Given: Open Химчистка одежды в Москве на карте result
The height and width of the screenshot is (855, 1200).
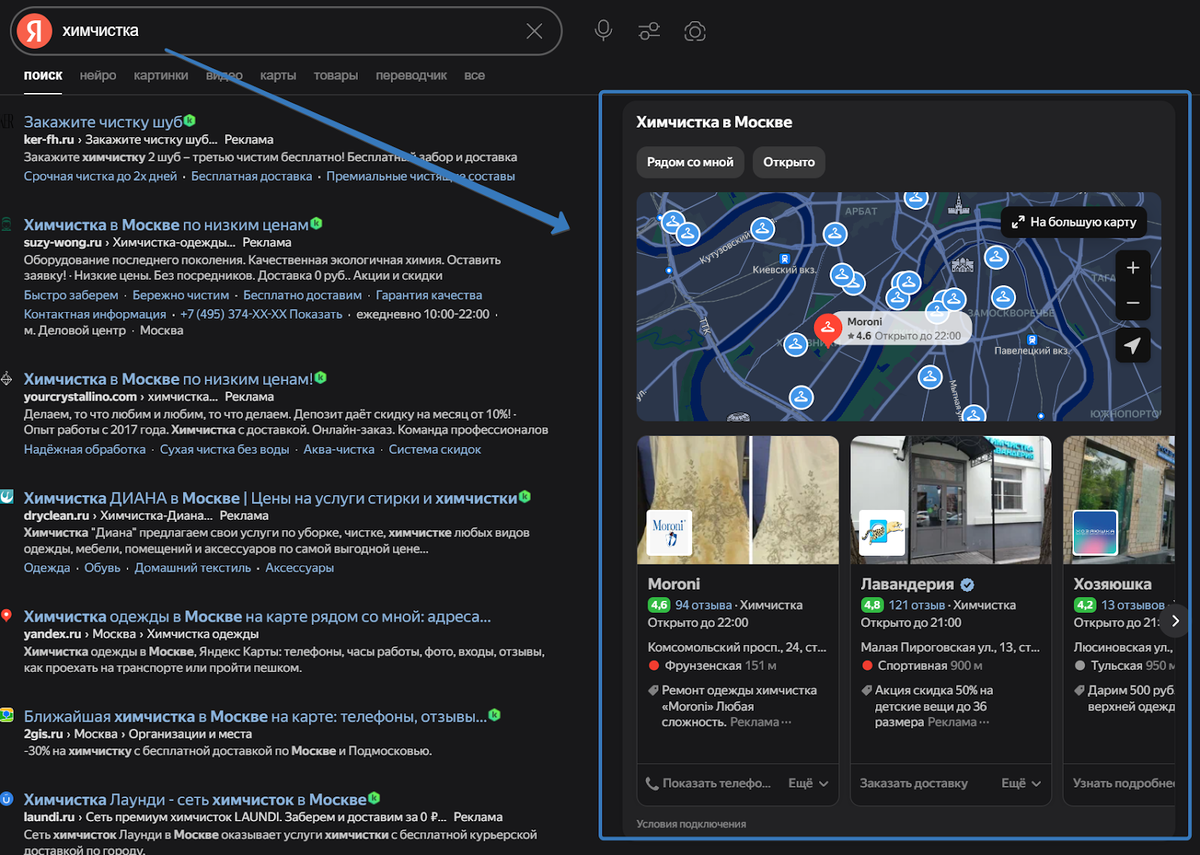Looking at the screenshot, I should click(257, 617).
